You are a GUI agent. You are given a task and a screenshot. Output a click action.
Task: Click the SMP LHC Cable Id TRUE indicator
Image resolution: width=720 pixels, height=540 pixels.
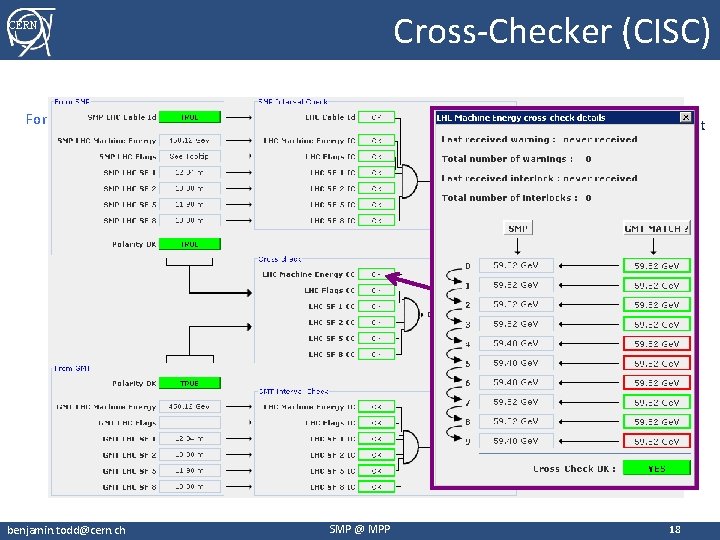click(x=190, y=117)
